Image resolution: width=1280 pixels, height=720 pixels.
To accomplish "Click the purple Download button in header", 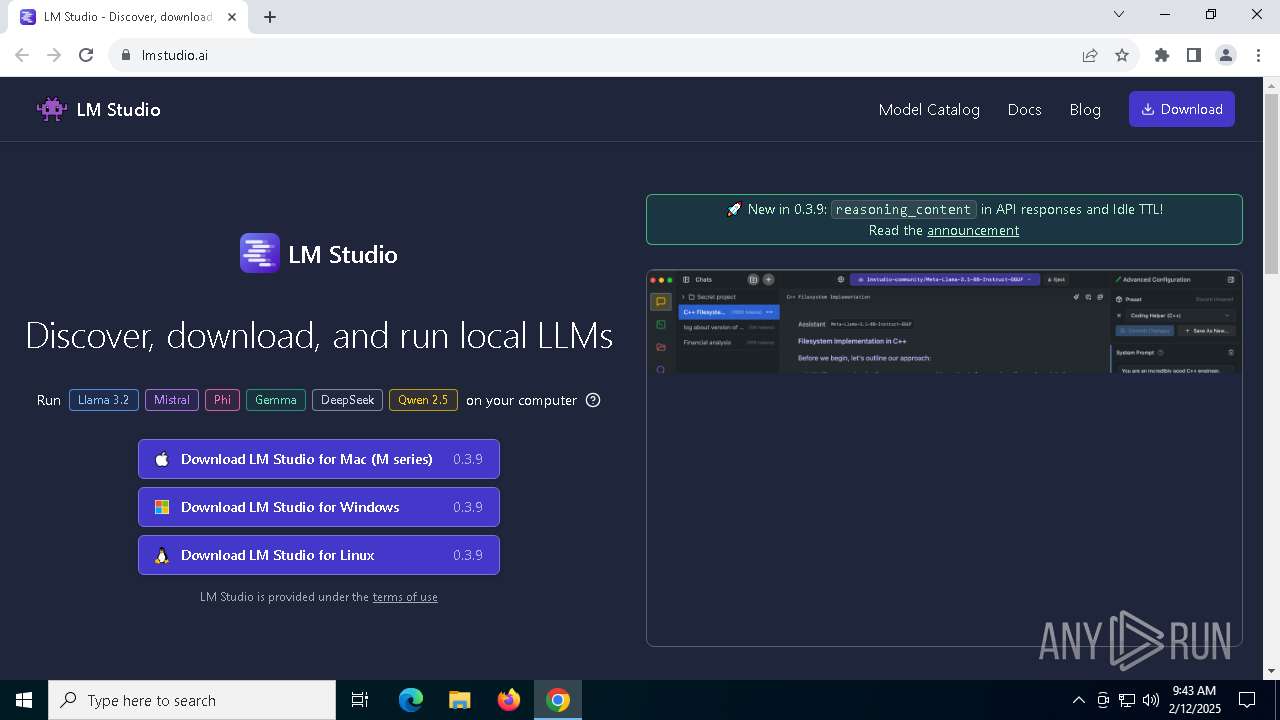I will click(1181, 109).
